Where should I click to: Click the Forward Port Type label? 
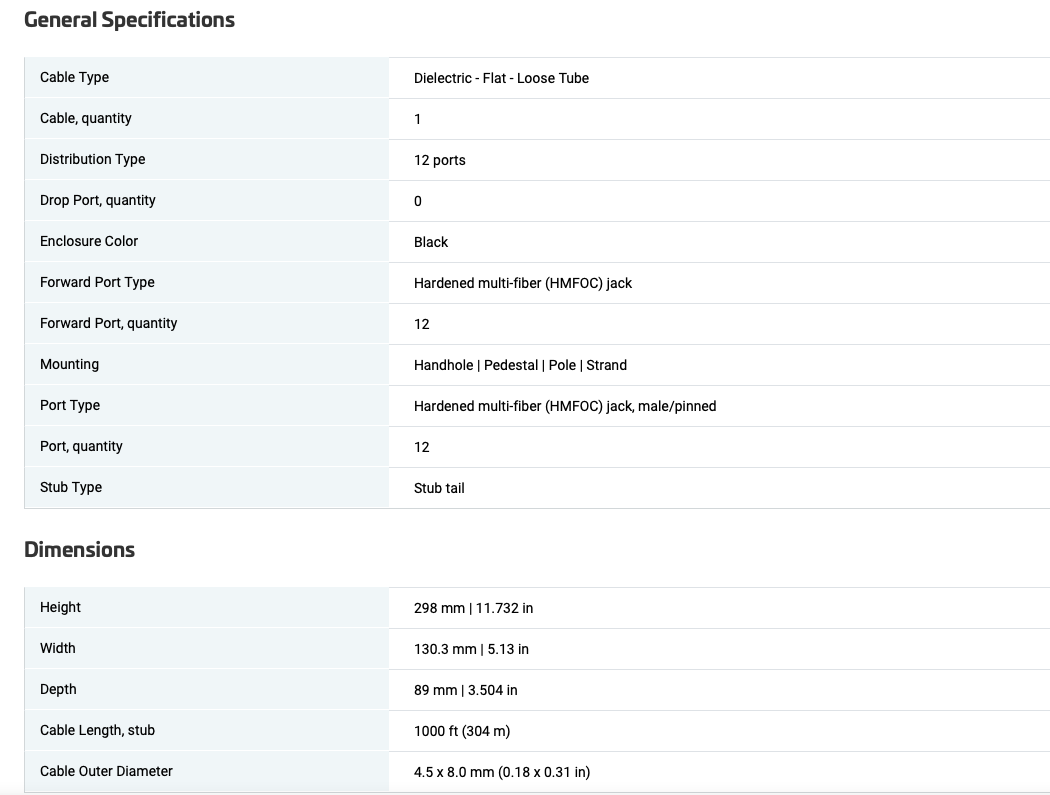97,282
